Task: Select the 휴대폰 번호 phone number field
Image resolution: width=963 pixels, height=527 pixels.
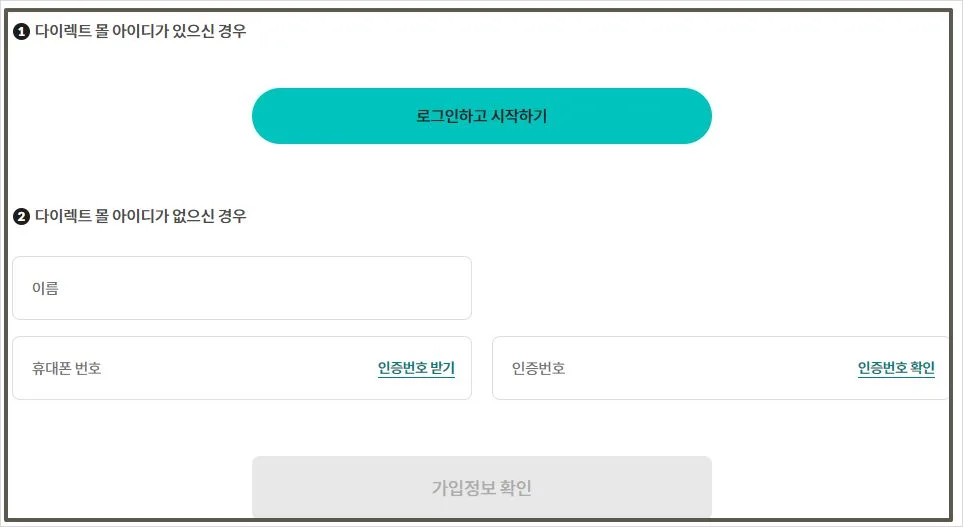Action: click(x=190, y=368)
